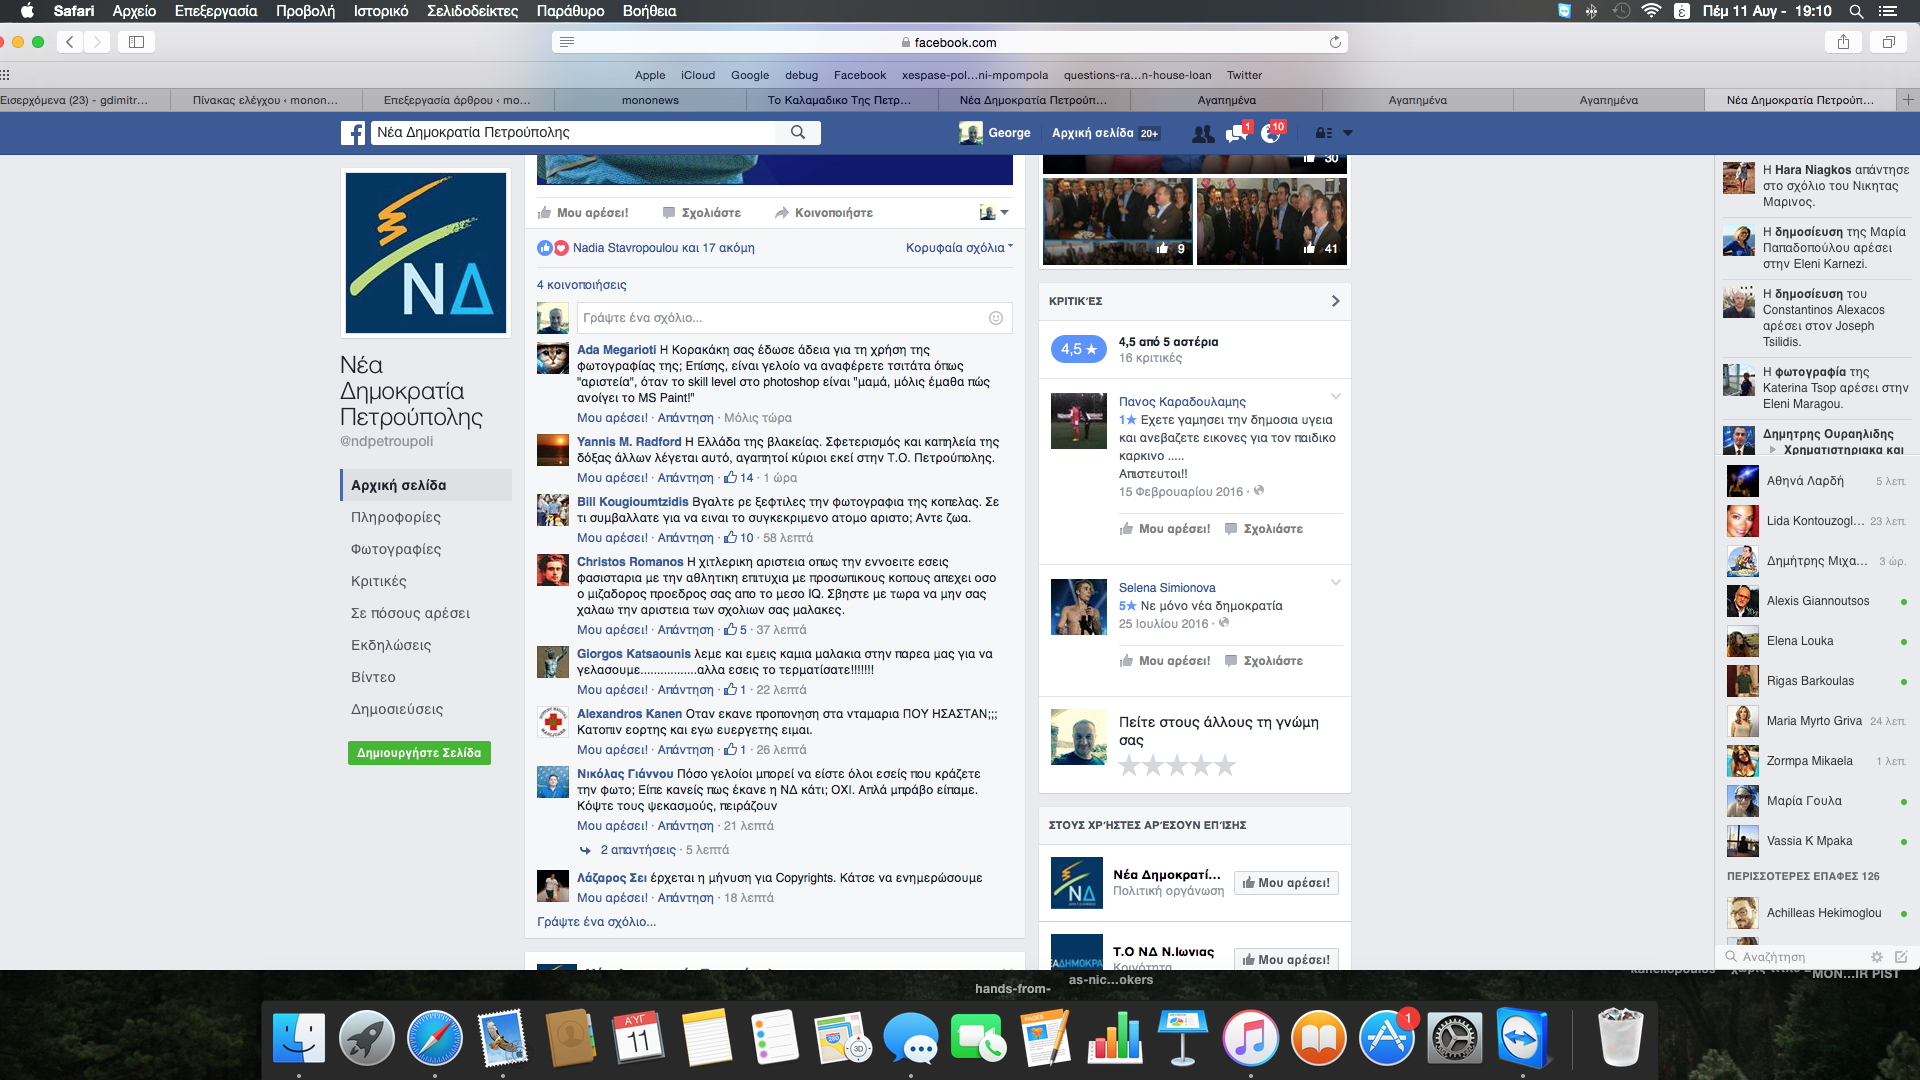Screen dimensions: 1920x1080
Task: Open System Preferences gear in dock
Action: coord(1454,1038)
